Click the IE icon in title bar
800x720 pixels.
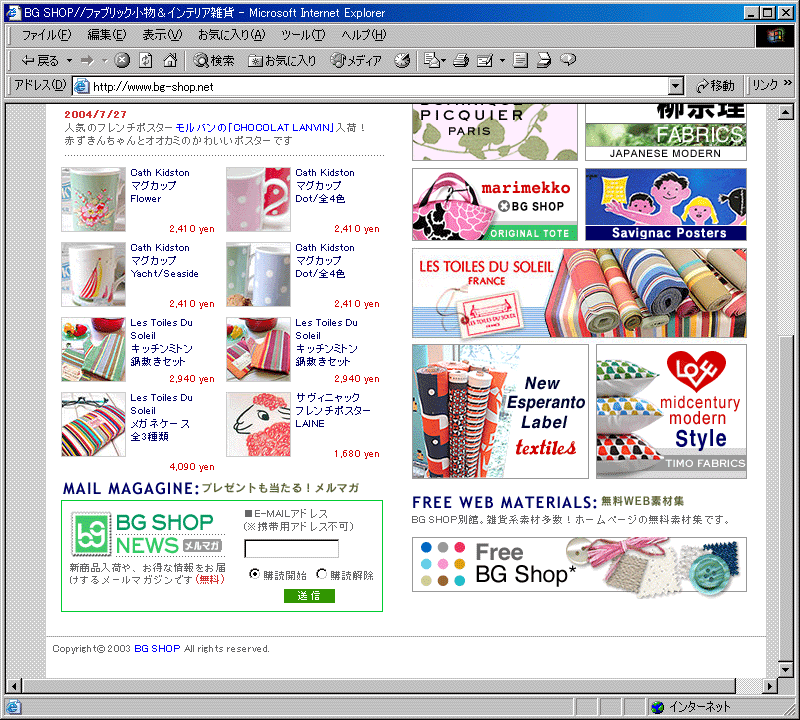(14, 12)
